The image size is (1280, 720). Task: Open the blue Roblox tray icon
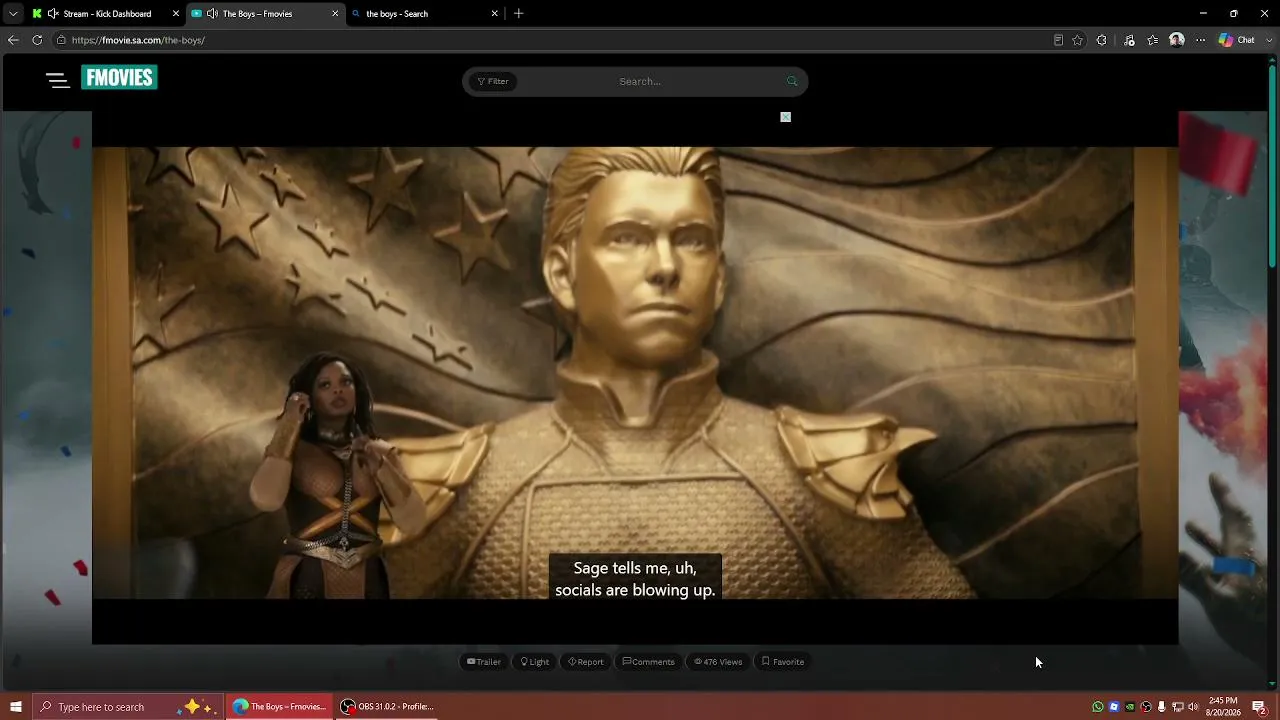click(x=1114, y=707)
